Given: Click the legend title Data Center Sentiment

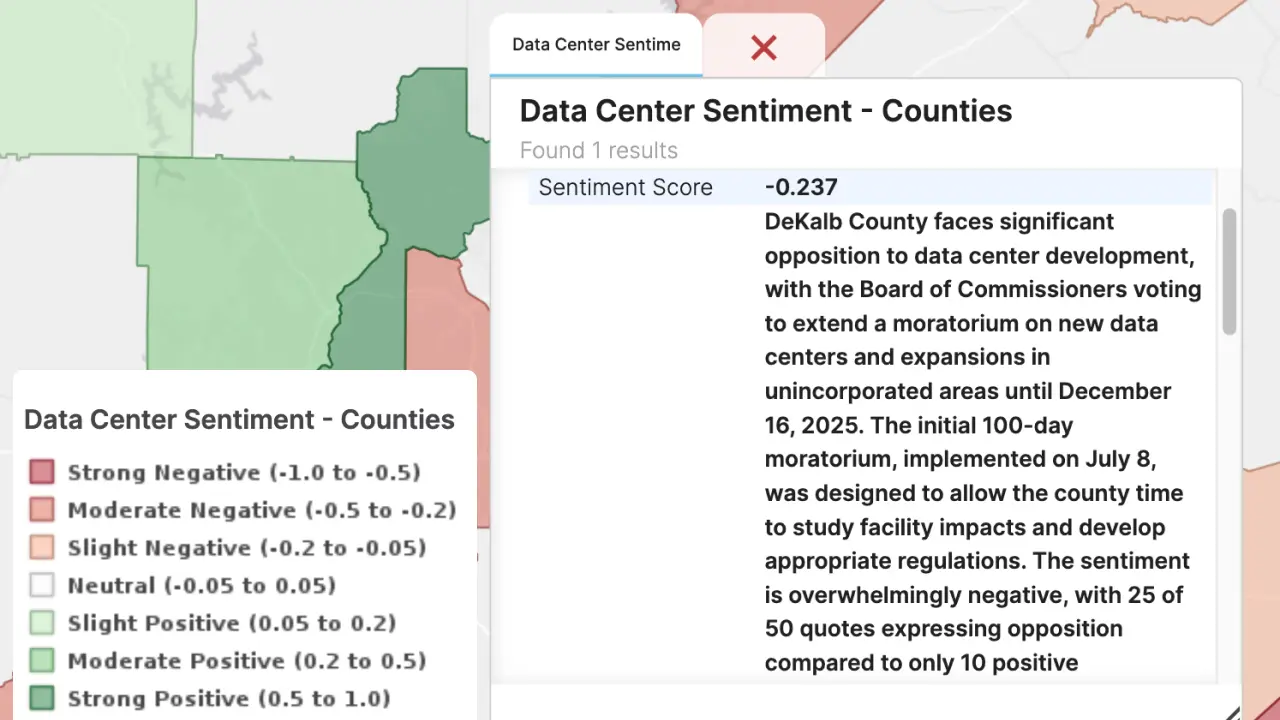Looking at the screenshot, I should [239, 419].
